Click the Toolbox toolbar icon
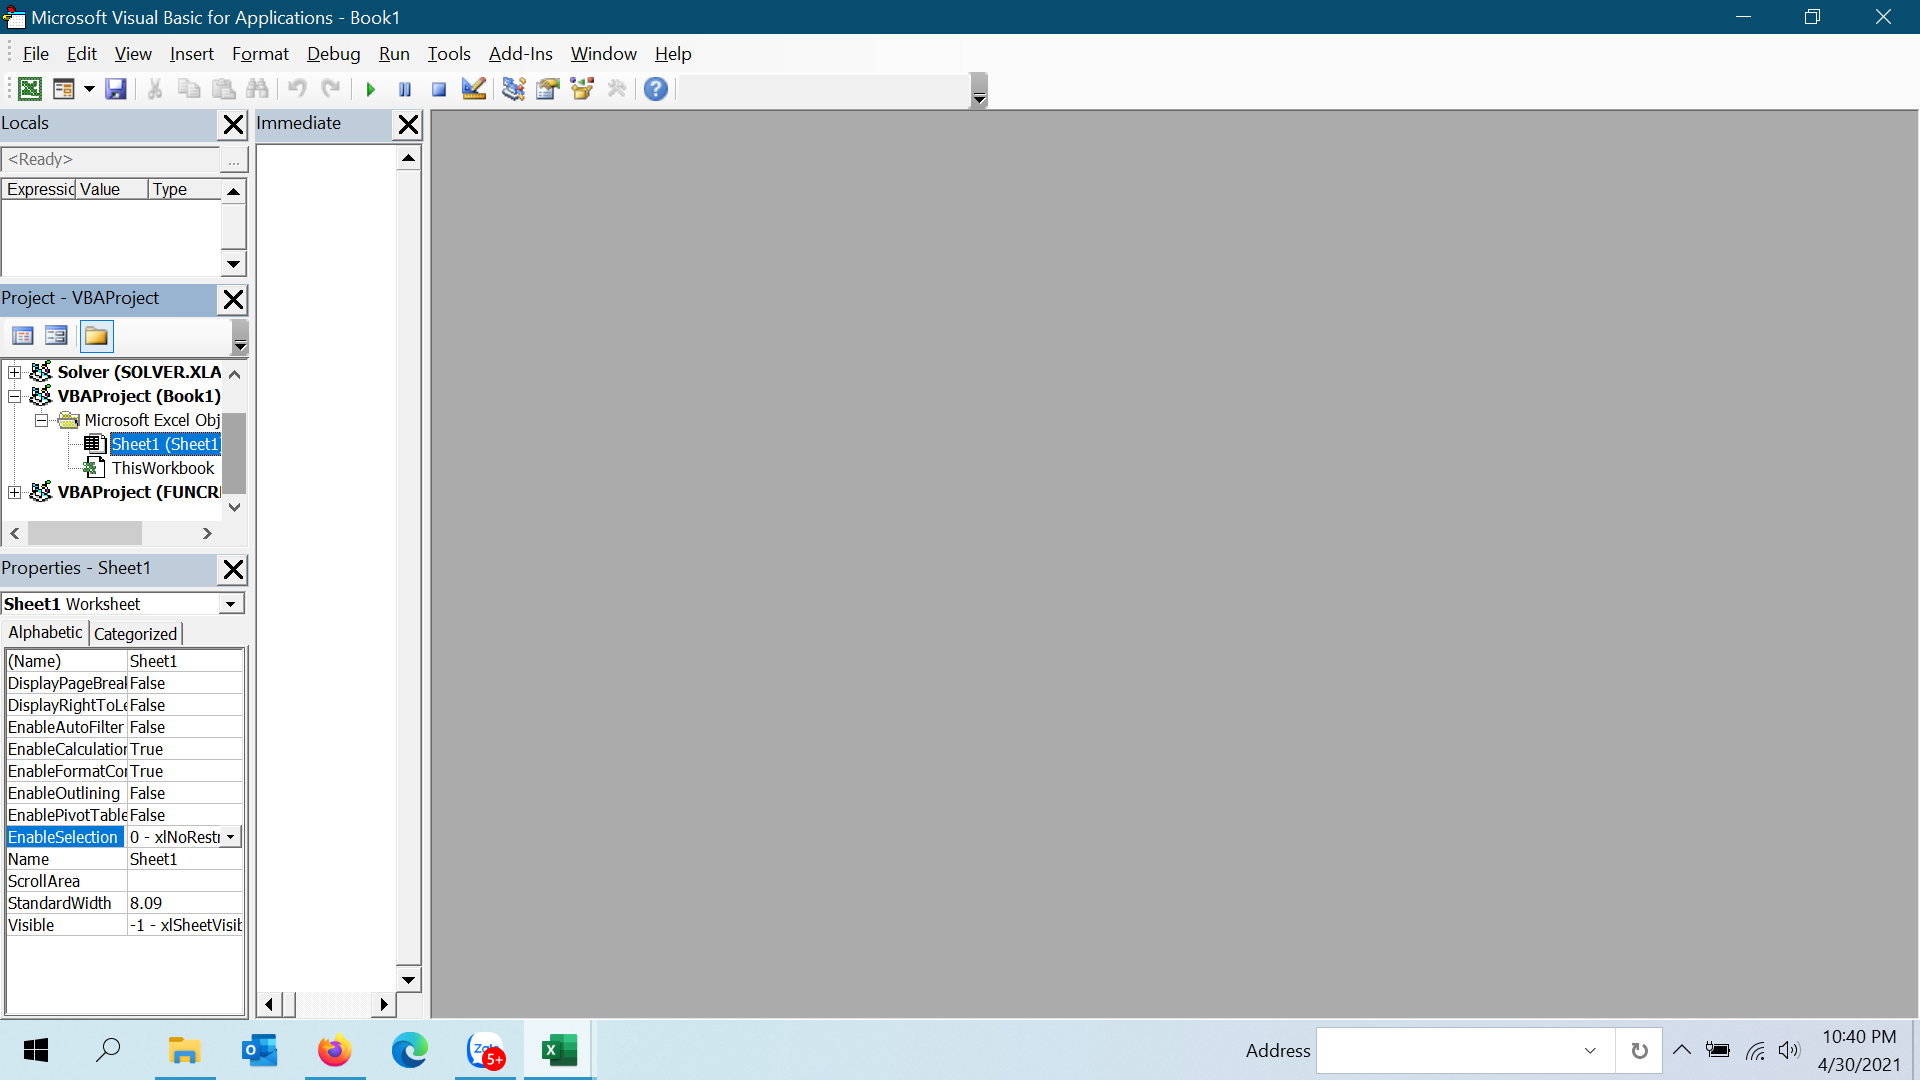 (x=617, y=89)
